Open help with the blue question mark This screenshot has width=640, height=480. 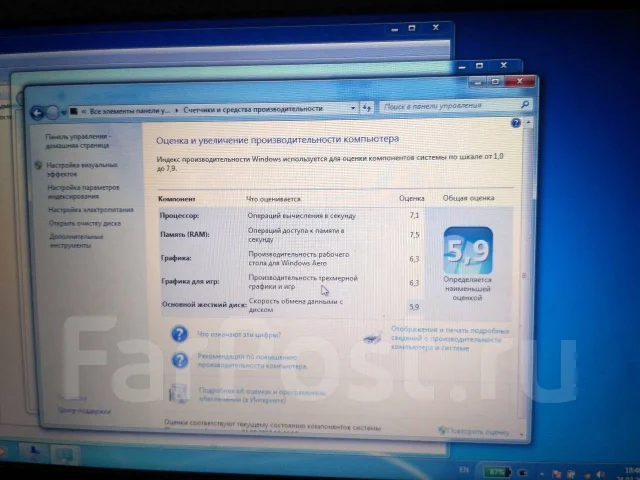pos(516,123)
